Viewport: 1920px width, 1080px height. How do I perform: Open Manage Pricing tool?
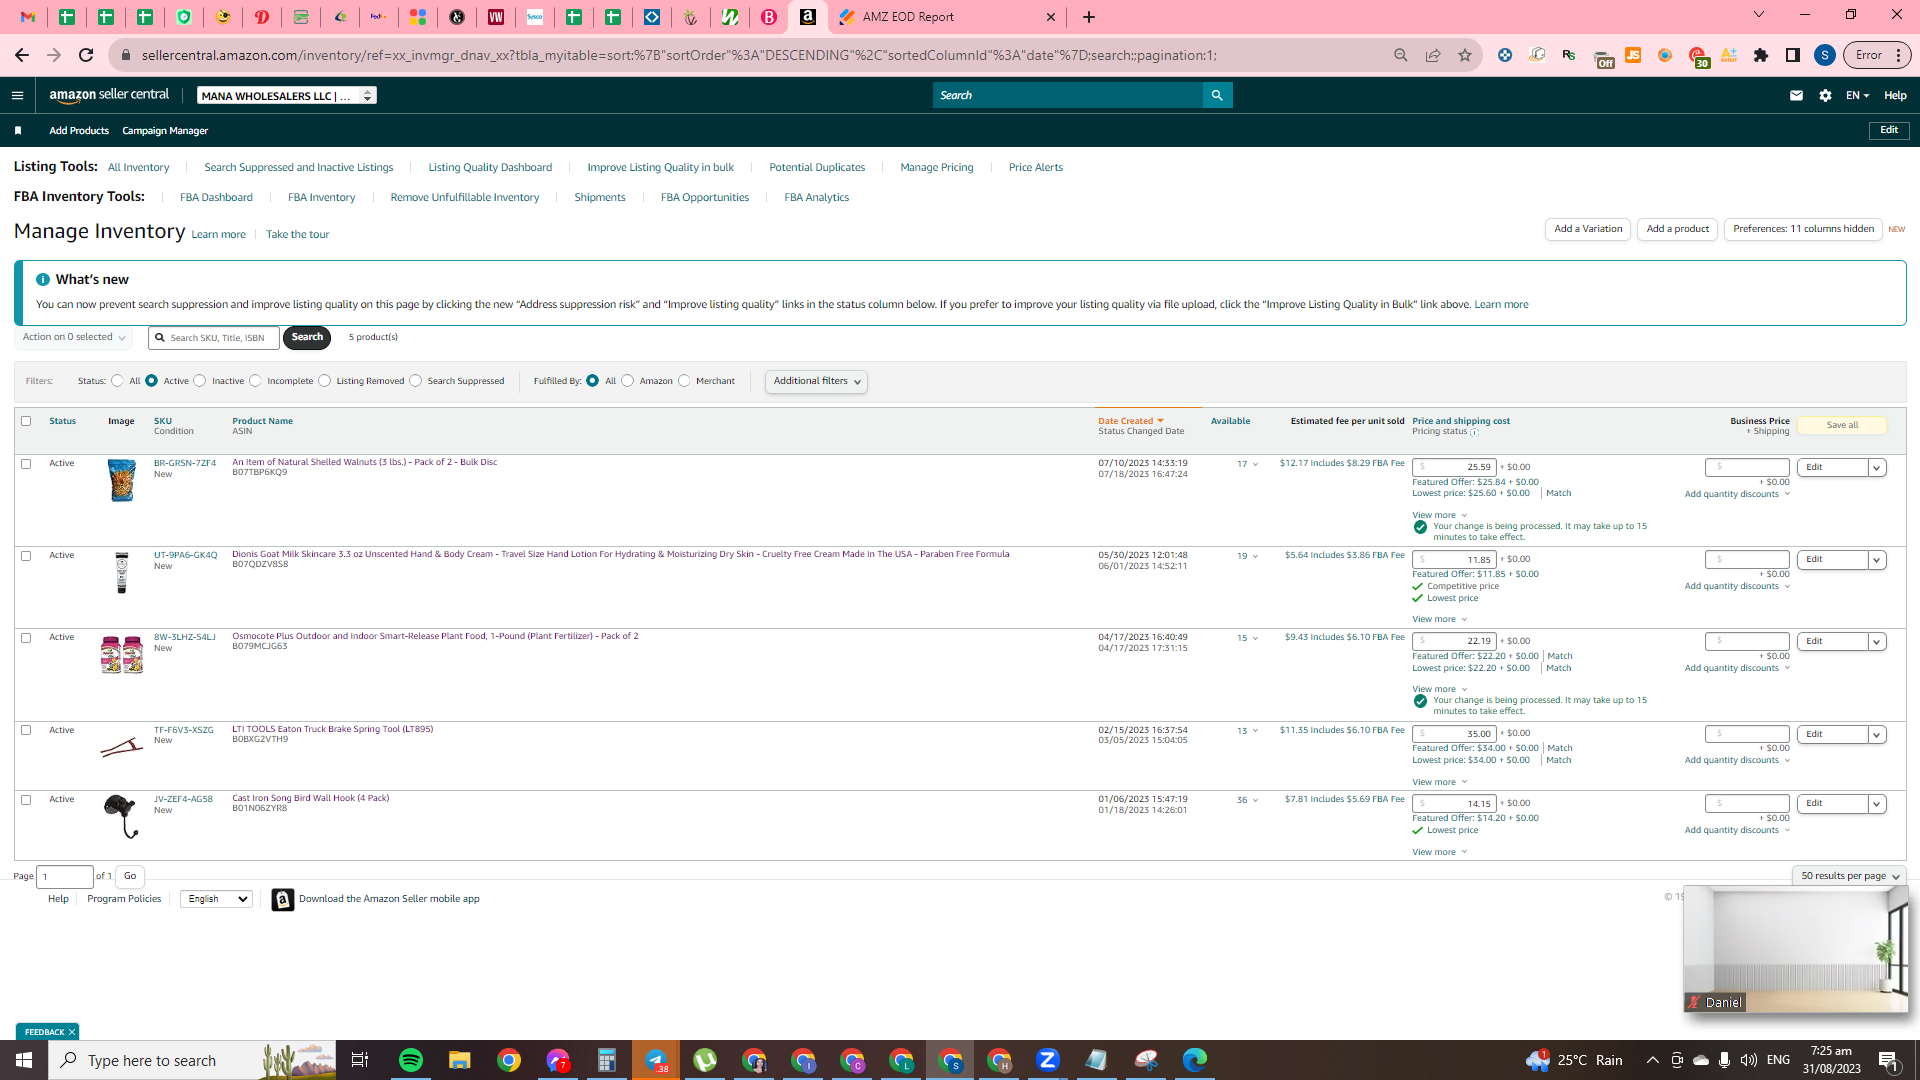[937, 168]
